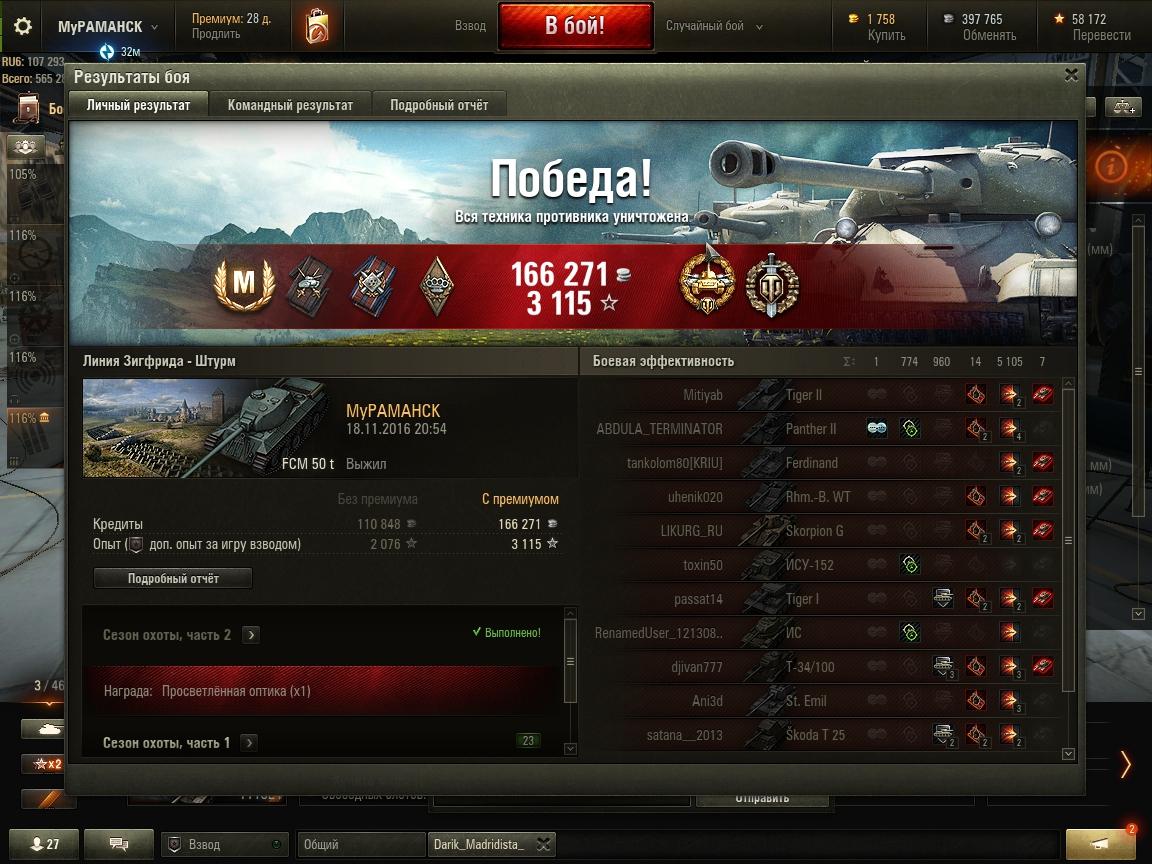Click the FCM 50 t tank thumbnail

pos(206,428)
